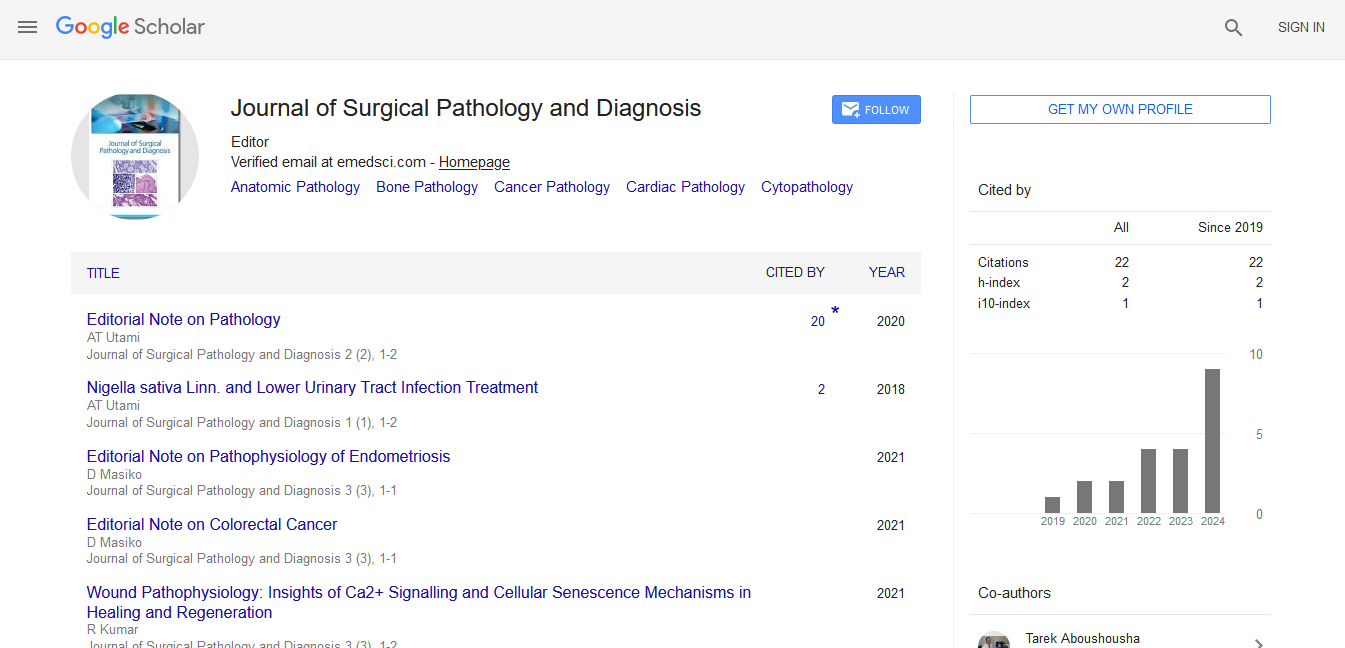
Task: Click Get My Own Profile button
Action: 1119,110
